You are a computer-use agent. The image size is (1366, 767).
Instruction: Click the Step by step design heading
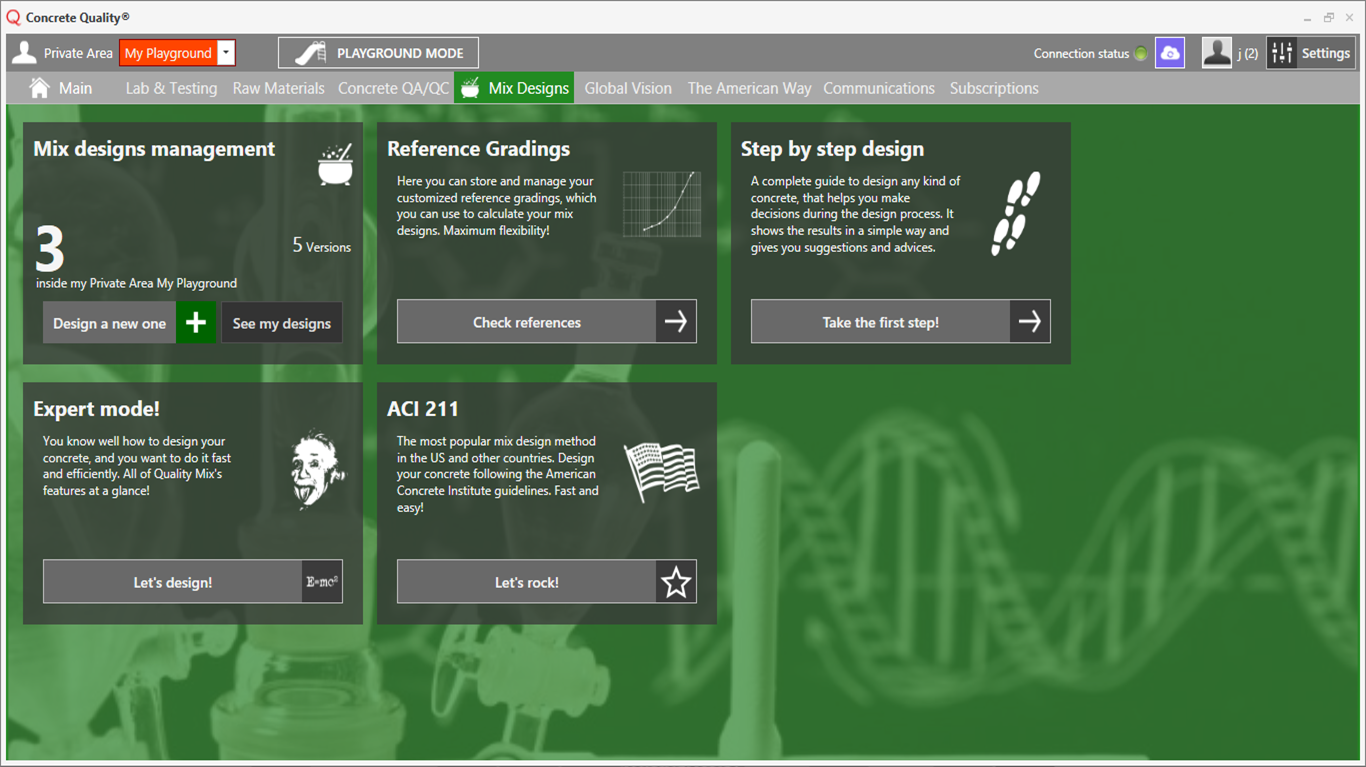tap(832, 149)
